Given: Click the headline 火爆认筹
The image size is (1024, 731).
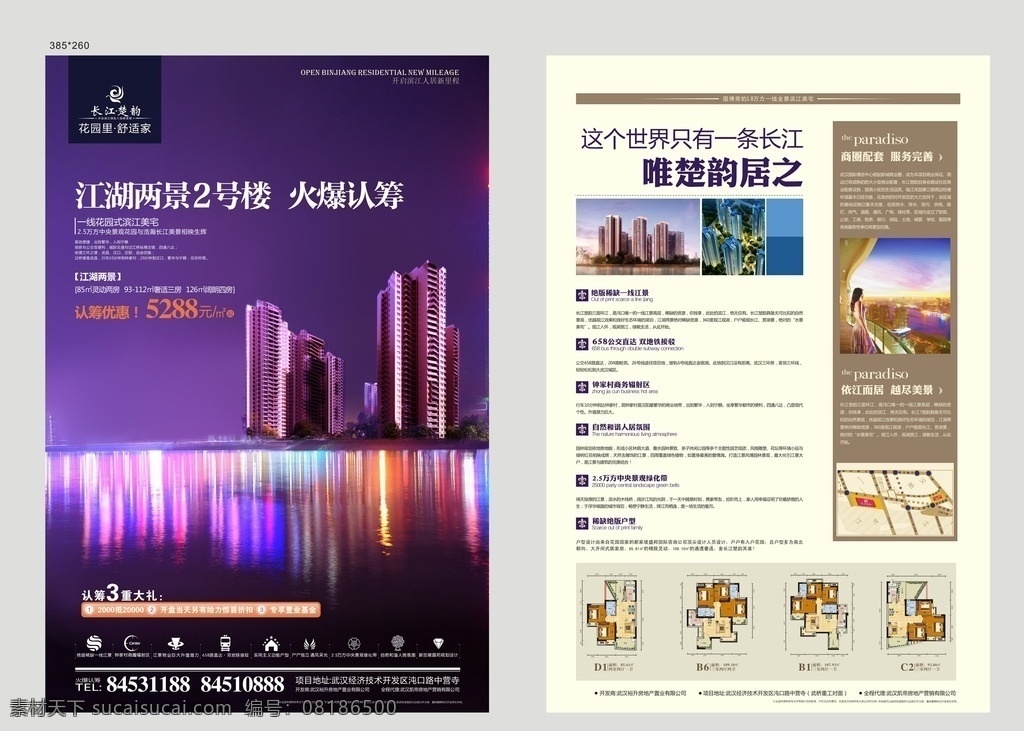Looking at the screenshot, I should 346,195.
